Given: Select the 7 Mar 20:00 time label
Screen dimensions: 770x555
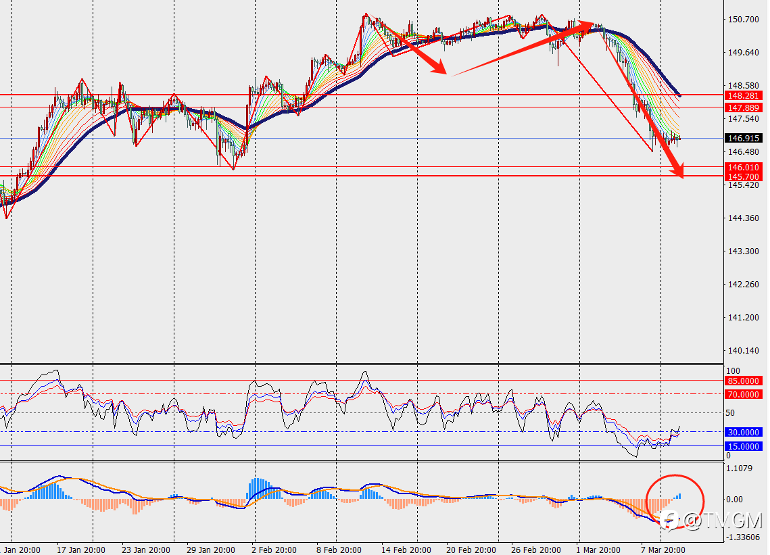Looking at the screenshot, I should tap(663, 550).
